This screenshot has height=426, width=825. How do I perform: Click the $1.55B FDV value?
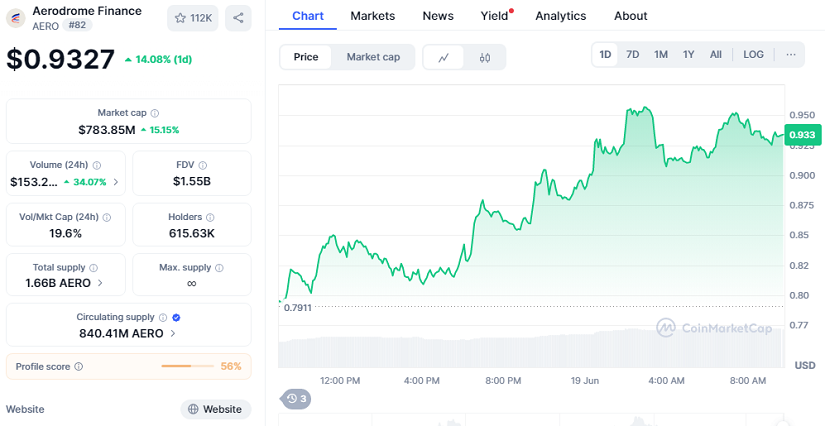pyautogui.click(x=192, y=181)
